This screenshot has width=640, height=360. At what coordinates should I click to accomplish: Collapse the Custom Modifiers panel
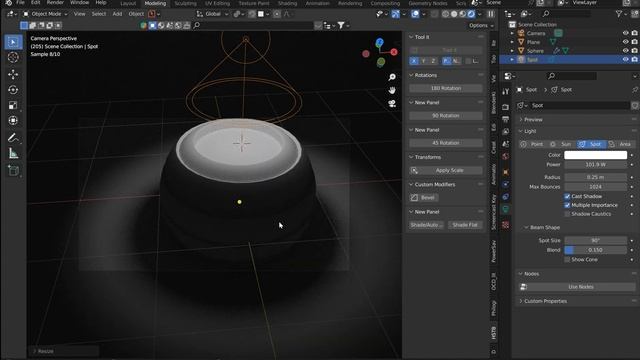tap(411, 184)
